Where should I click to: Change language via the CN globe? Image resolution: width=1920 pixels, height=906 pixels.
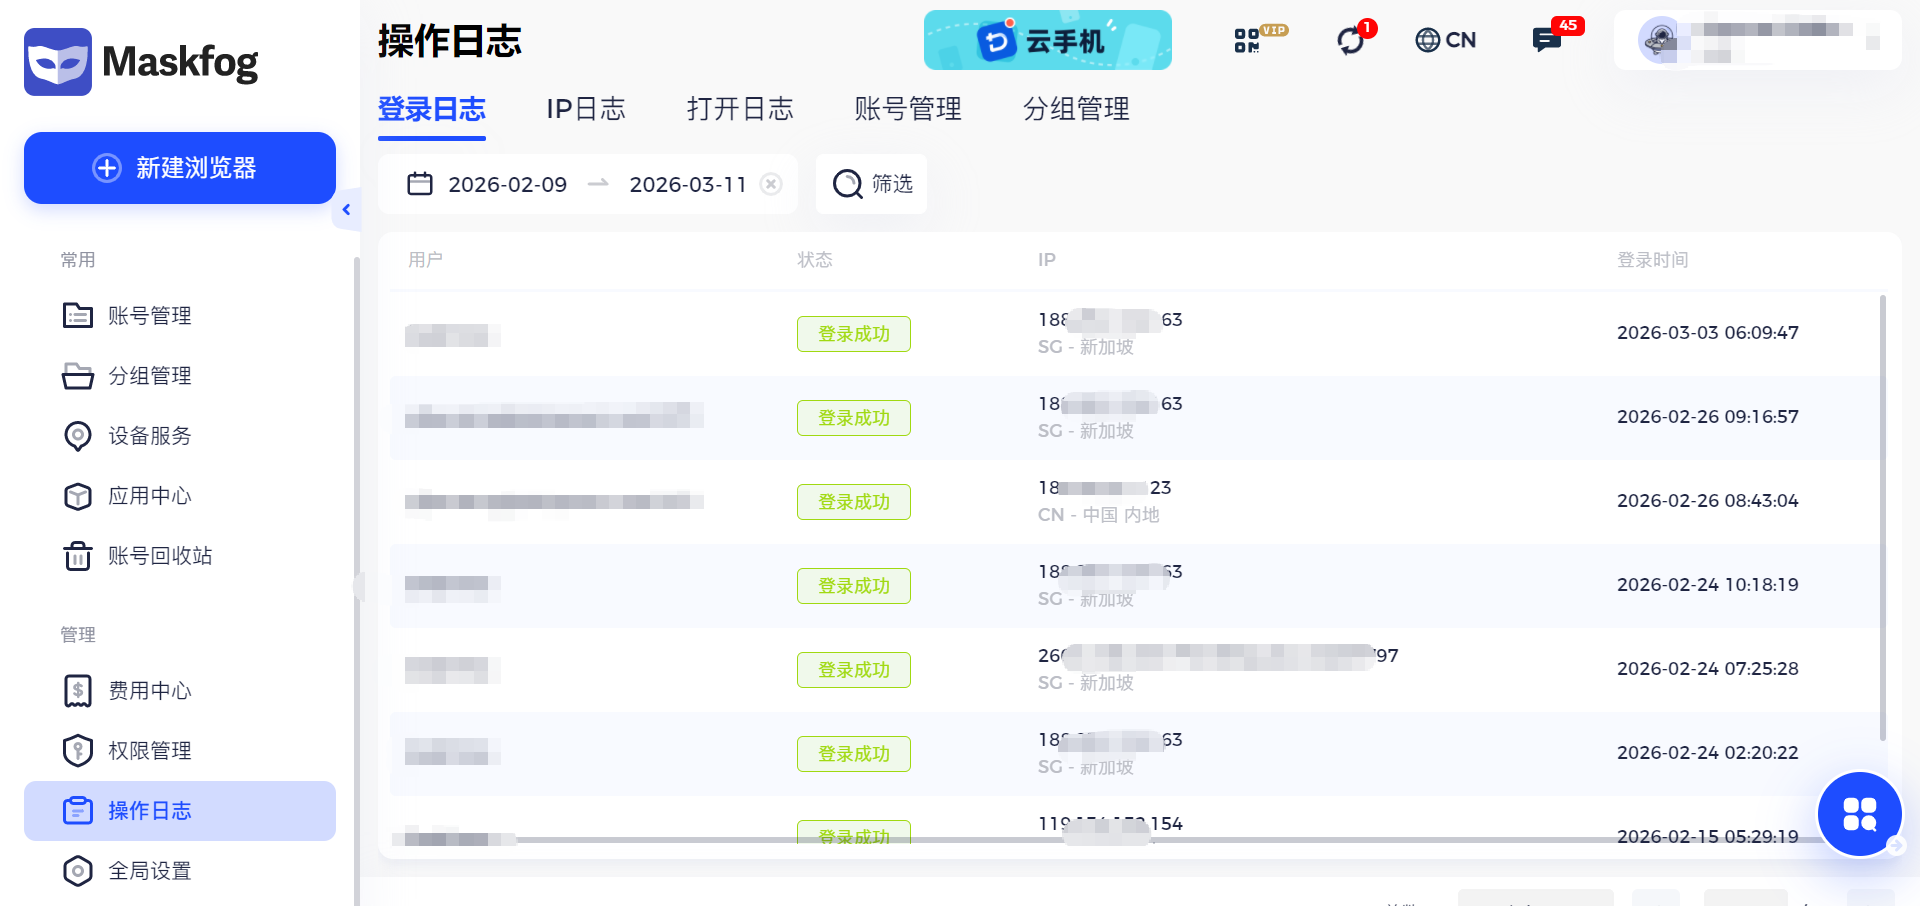(1446, 40)
